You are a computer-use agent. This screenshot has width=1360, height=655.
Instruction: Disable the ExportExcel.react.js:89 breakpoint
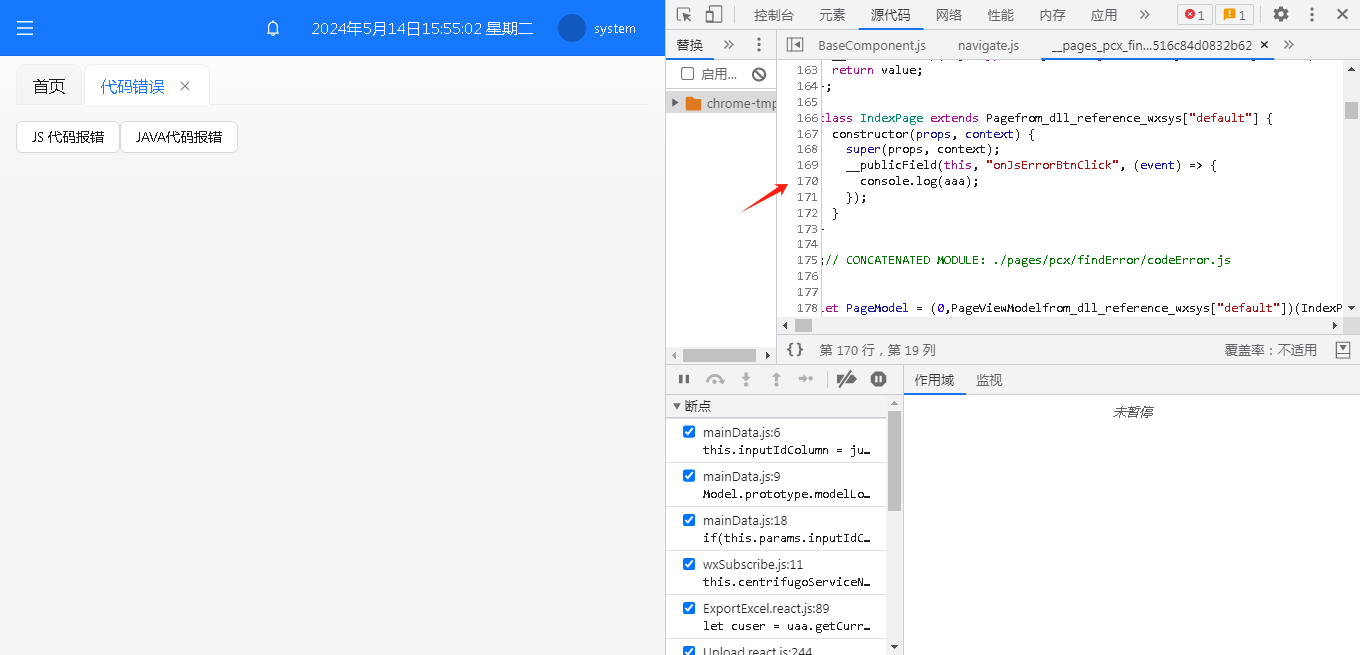[x=689, y=608]
